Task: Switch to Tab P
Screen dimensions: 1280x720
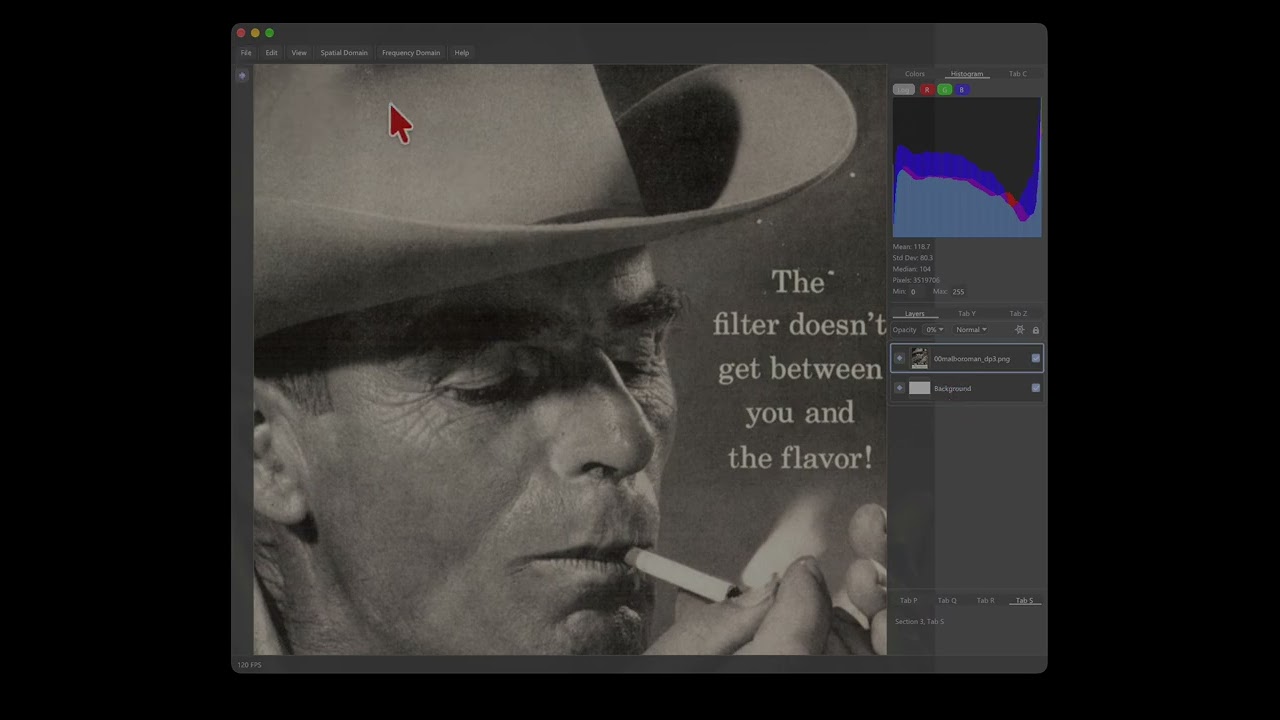Action: click(x=908, y=601)
